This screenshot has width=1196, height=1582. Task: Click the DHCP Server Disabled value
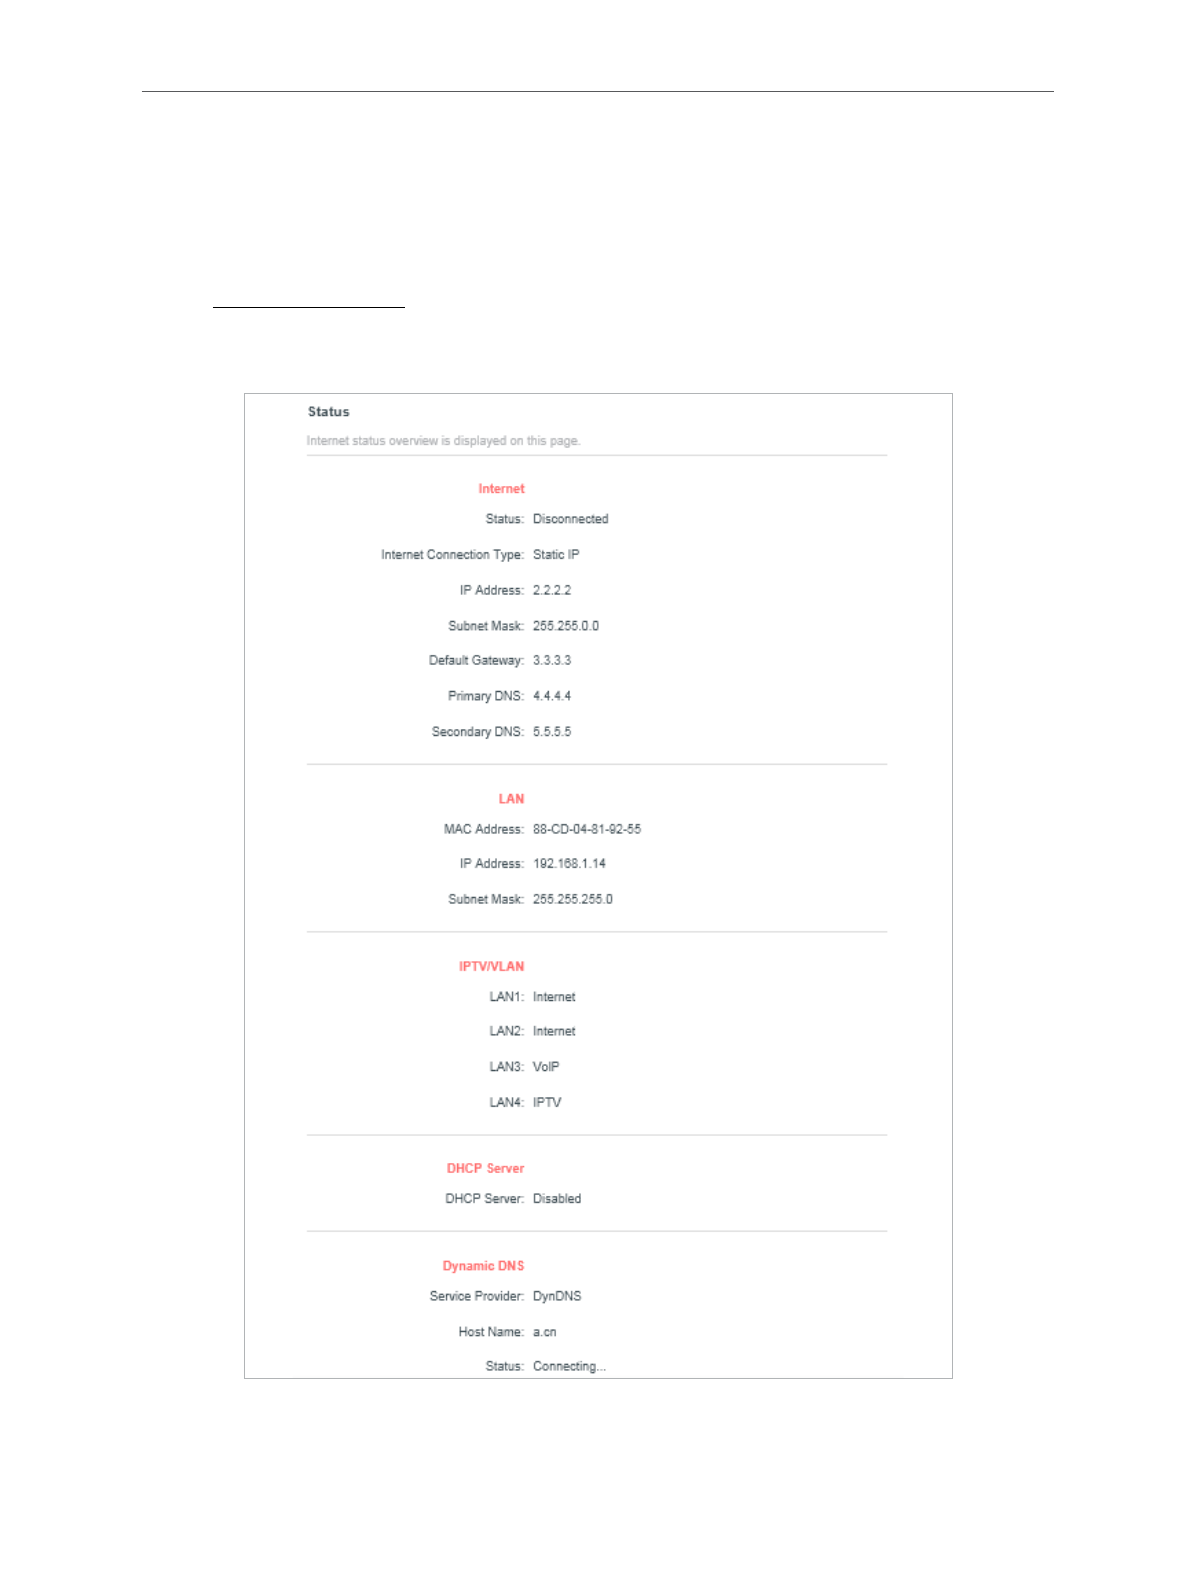tap(557, 1199)
